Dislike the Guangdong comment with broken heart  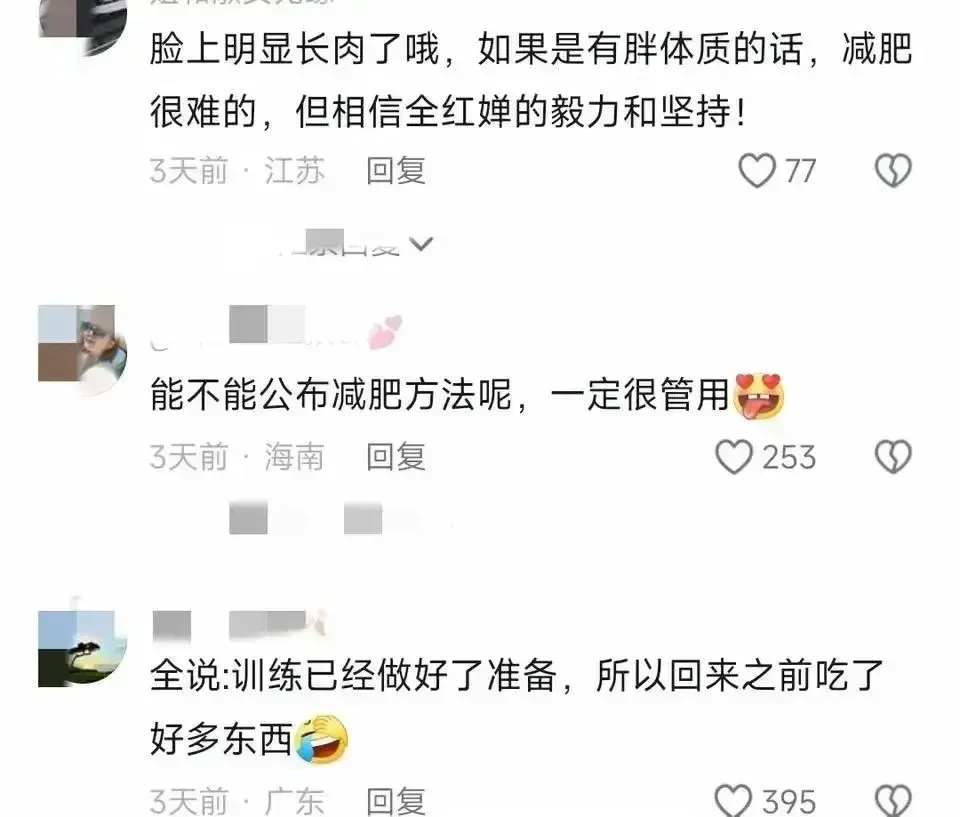click(893, 800)
